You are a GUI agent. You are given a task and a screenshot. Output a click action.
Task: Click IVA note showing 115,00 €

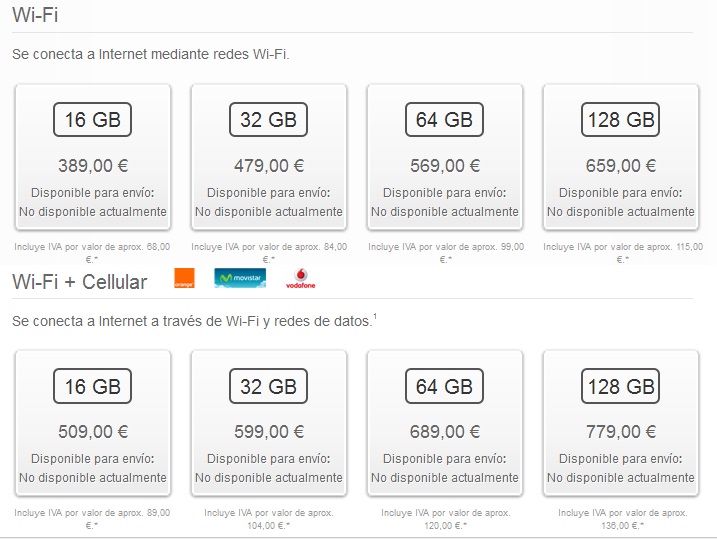pyautogui.click(x=620, y=251)
